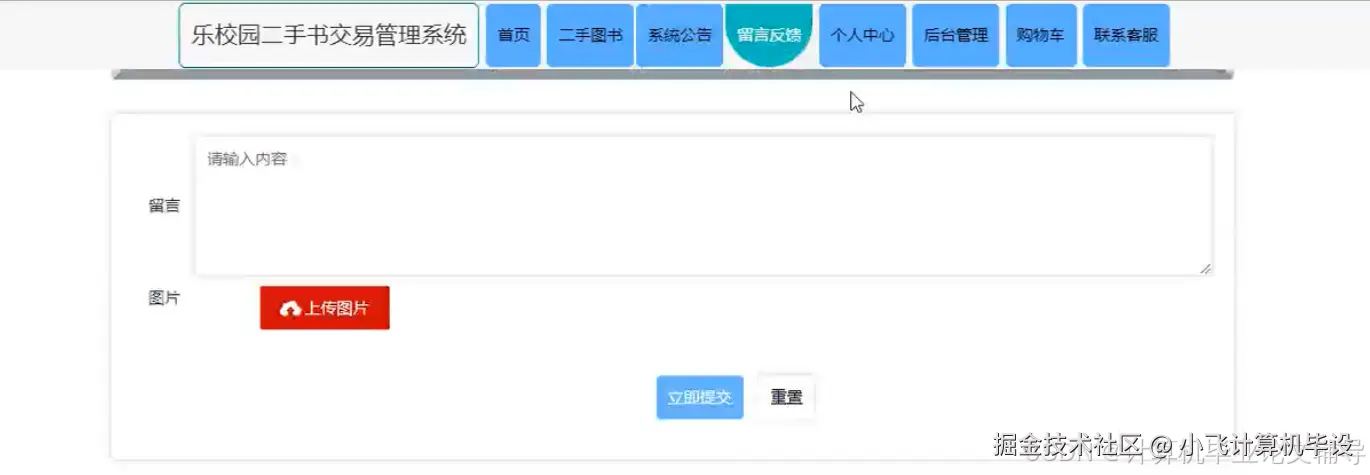Click the 上传图片 button text
The height and width of the screenshot is (475, 1370).
336,309
